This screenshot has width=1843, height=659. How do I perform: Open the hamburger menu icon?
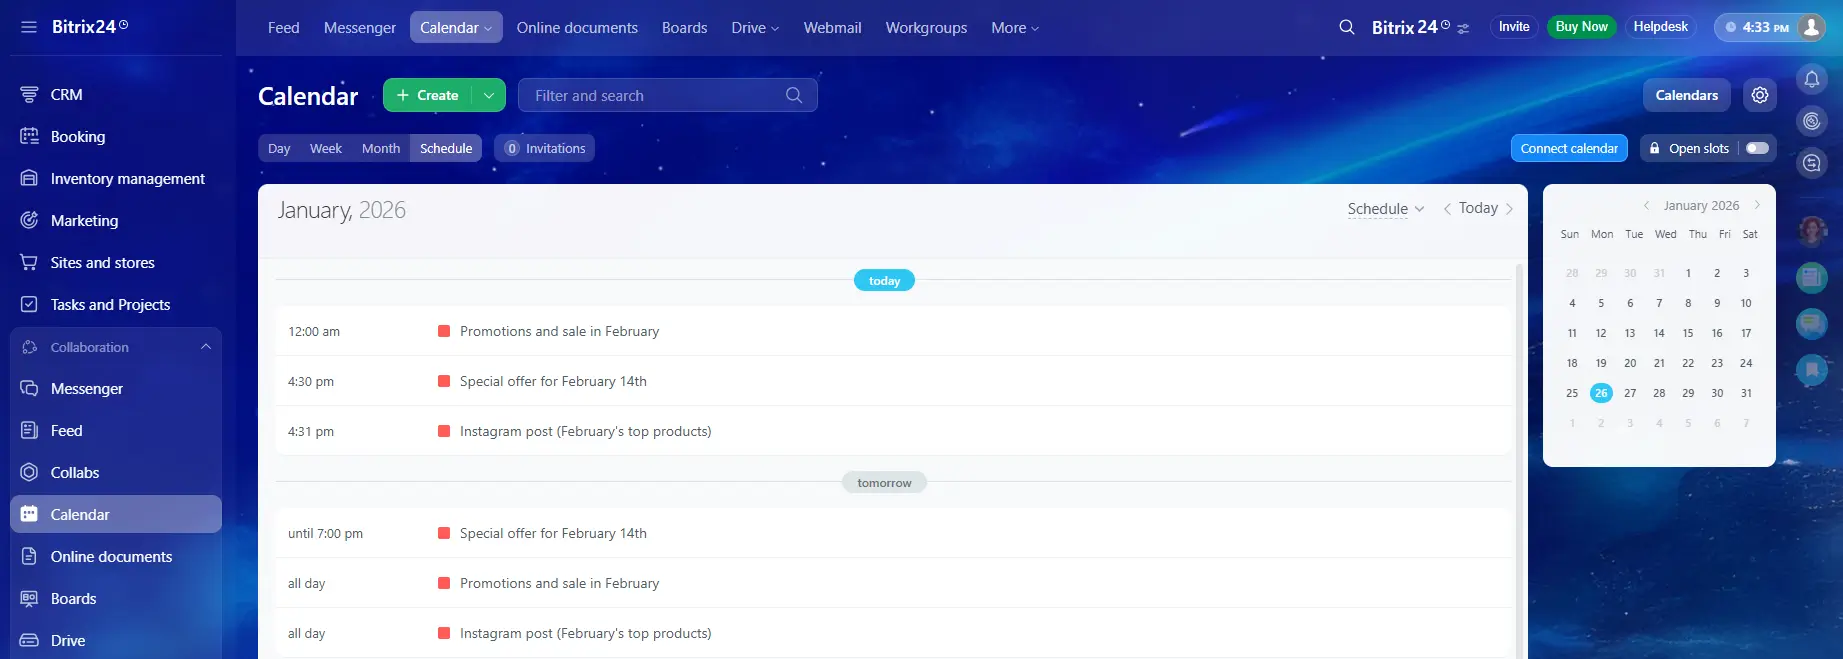coord(28,27)
